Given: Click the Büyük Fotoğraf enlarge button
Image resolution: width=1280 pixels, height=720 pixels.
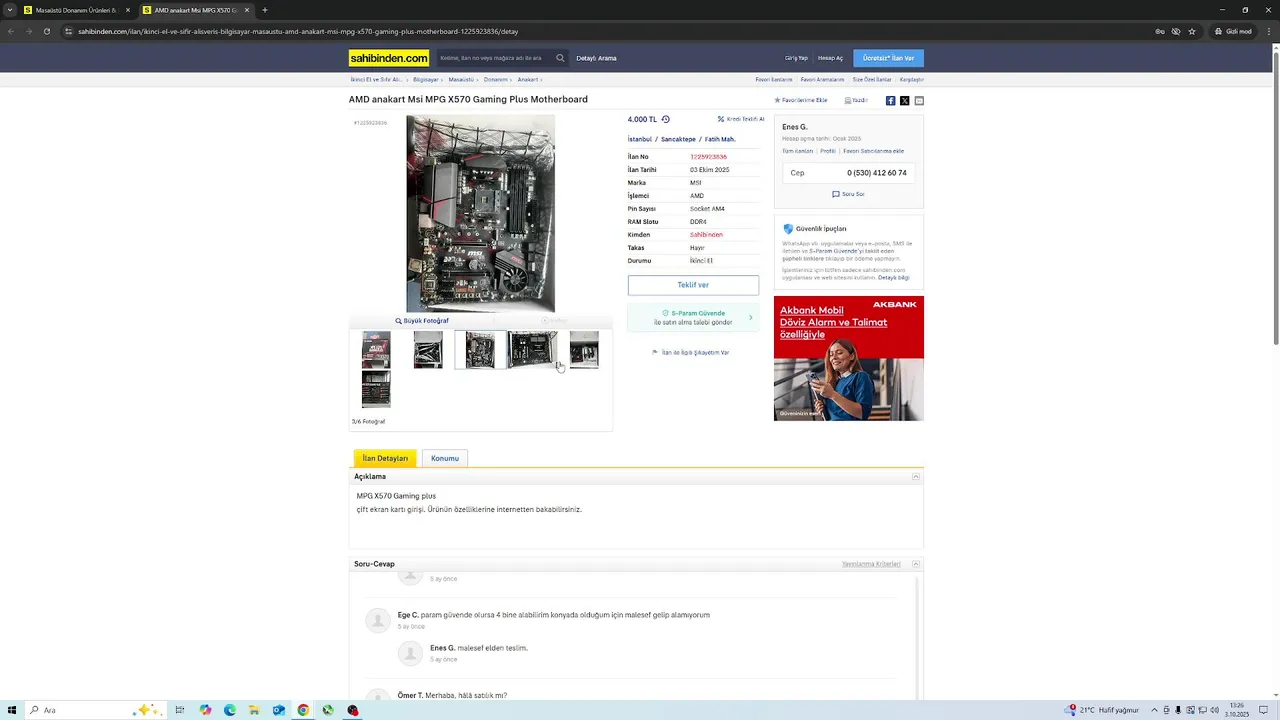Looking at the screenshot, I should (422, 321).
